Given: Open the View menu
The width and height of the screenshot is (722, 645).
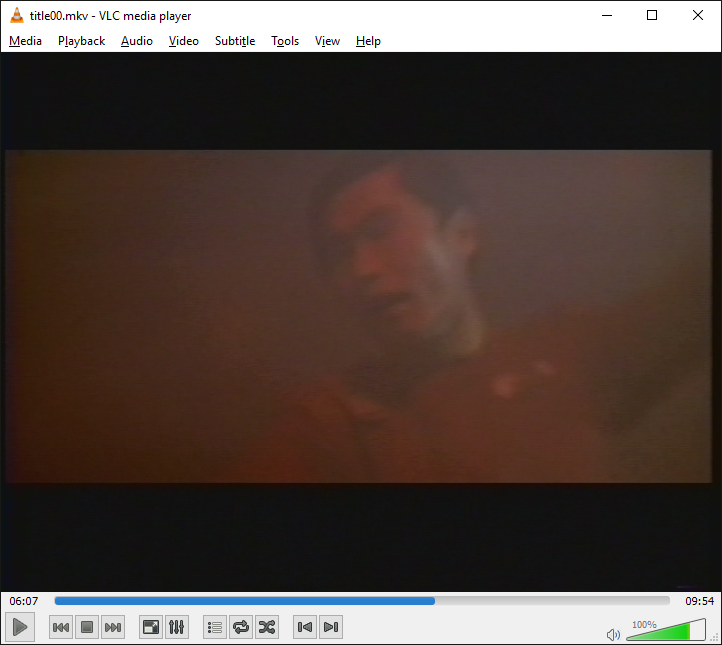Looking at the screenshot, I should (327, 41).
